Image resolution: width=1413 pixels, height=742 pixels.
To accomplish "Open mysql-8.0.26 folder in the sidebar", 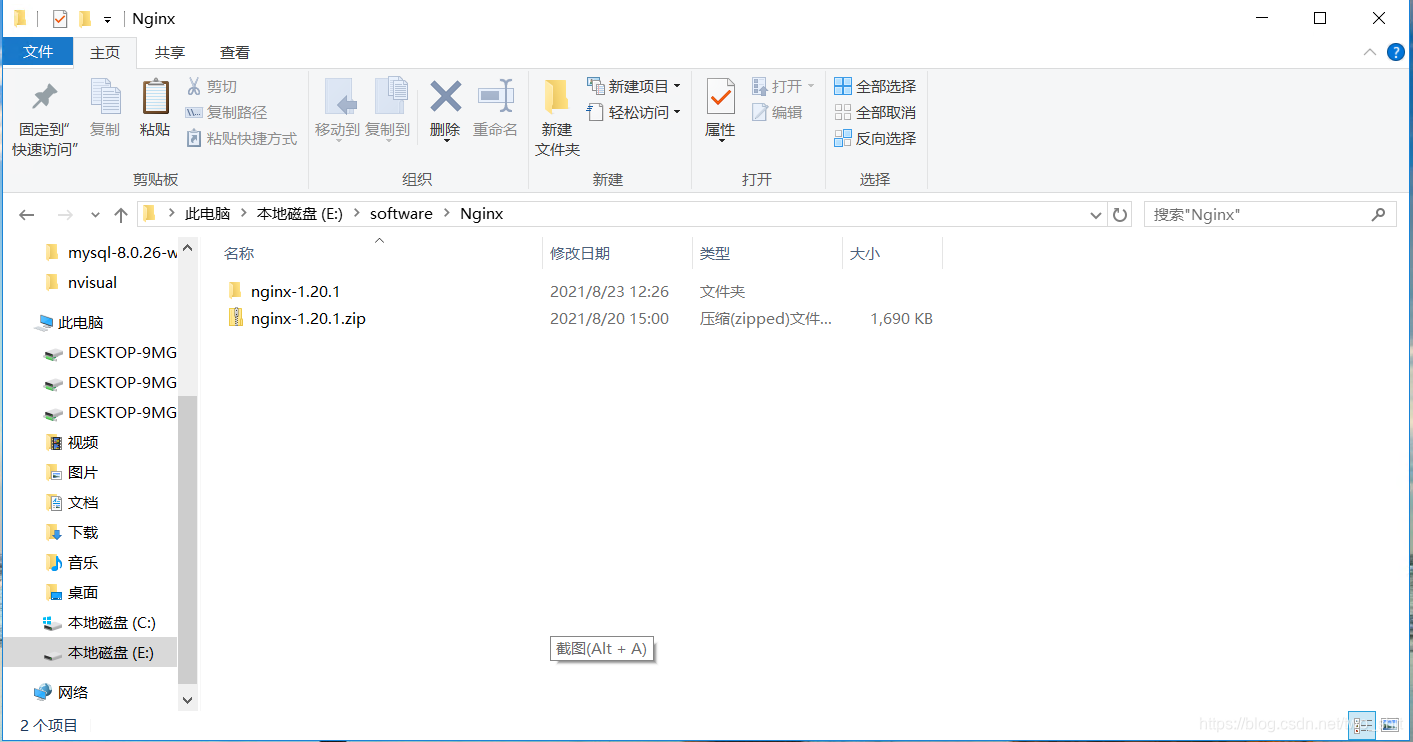I will (x=112, y=253).
